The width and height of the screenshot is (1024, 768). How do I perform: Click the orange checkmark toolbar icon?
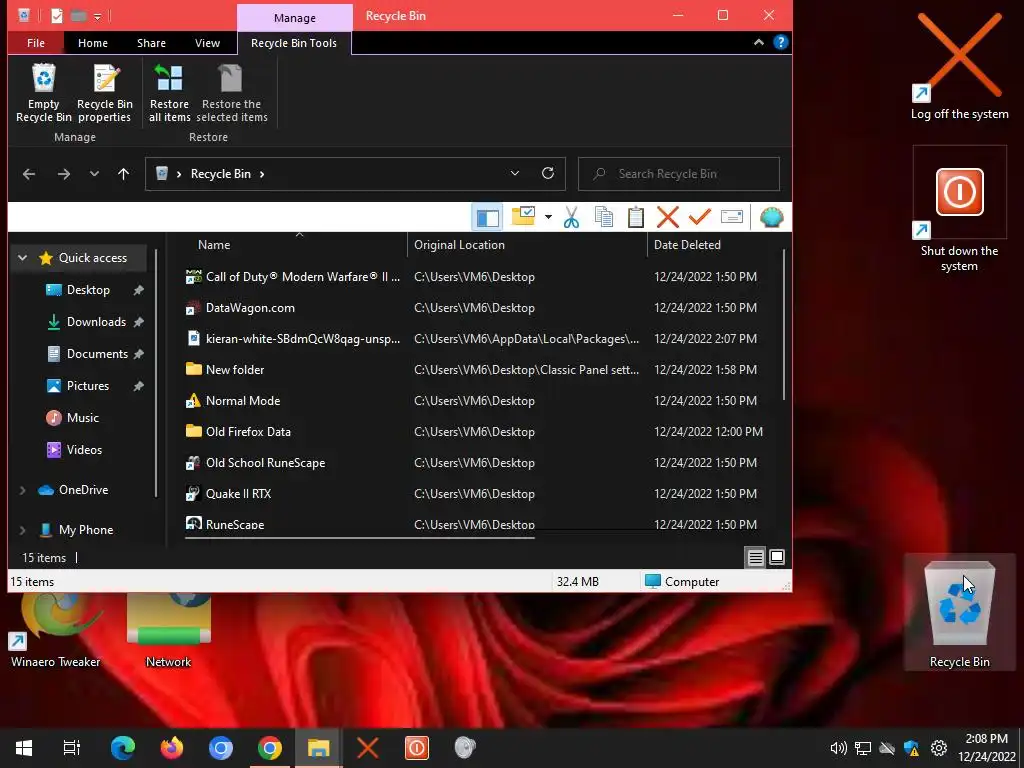[x=699, y=217]
